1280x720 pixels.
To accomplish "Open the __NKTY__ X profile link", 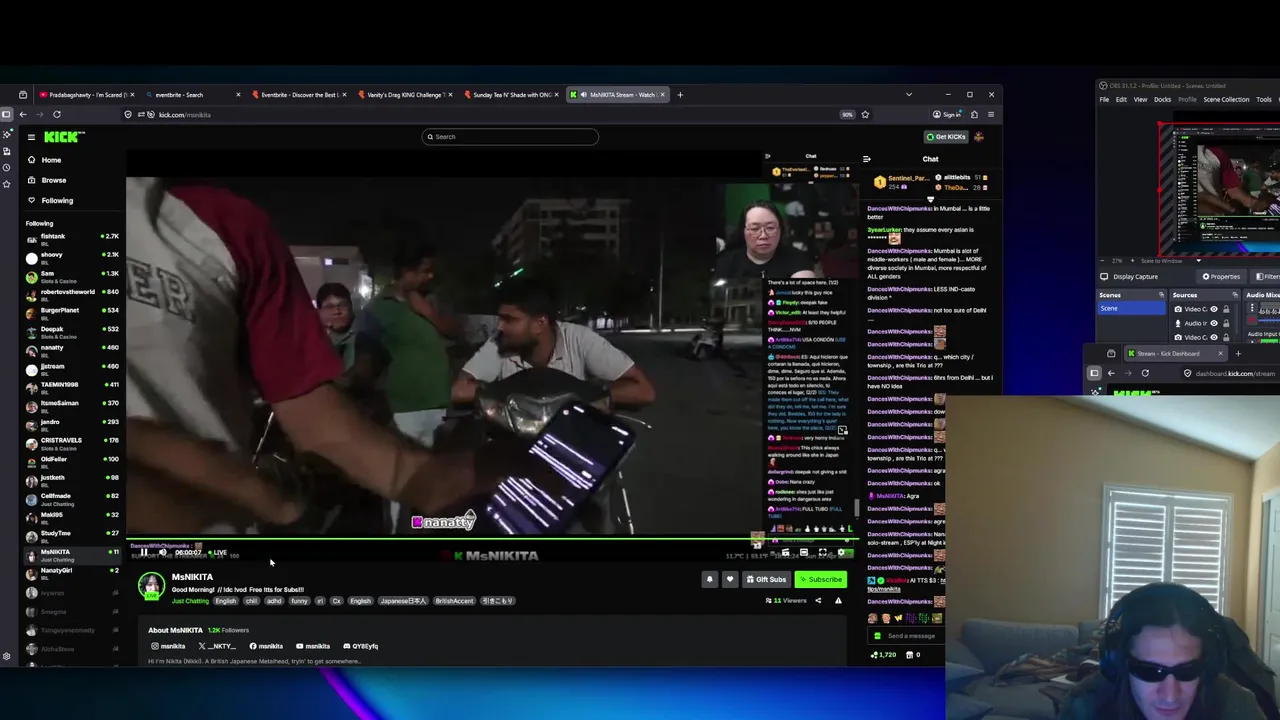I will click(217, 646).
